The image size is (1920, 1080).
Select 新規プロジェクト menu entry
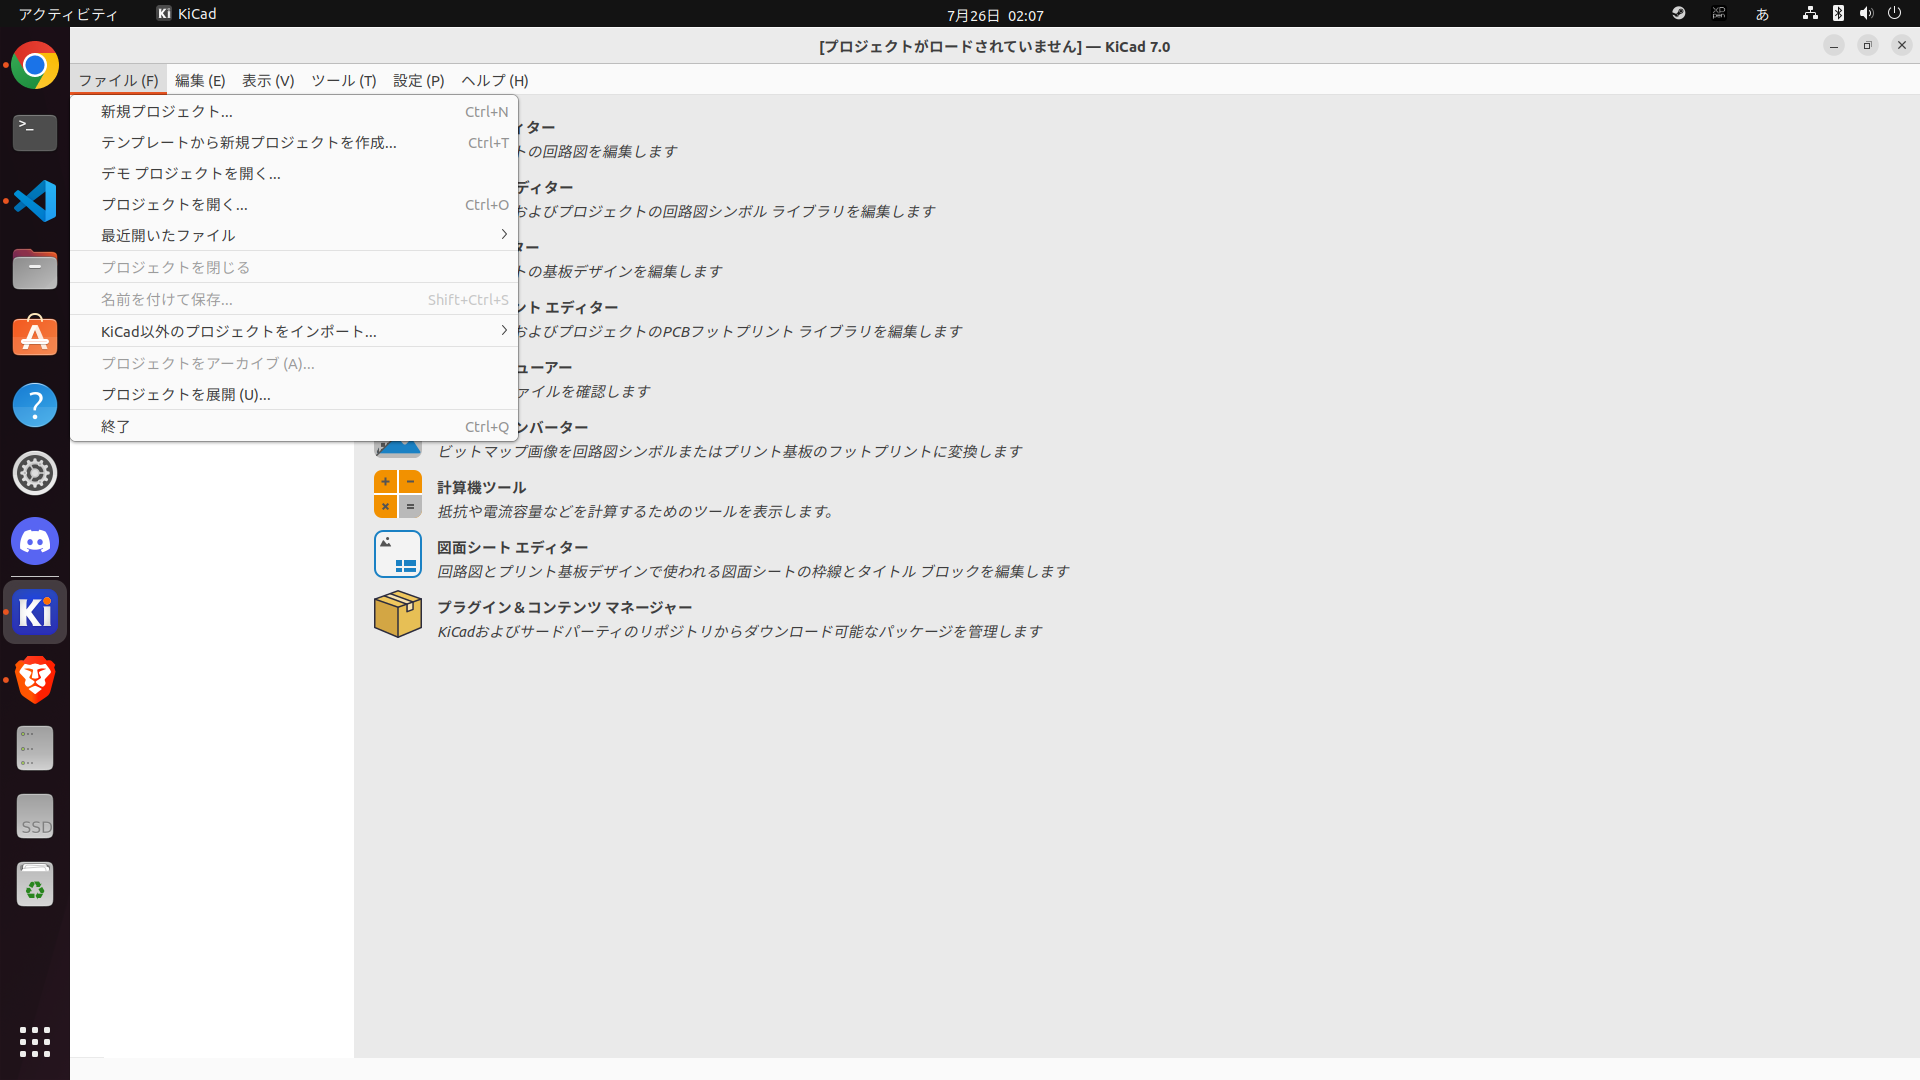(167, 112)
